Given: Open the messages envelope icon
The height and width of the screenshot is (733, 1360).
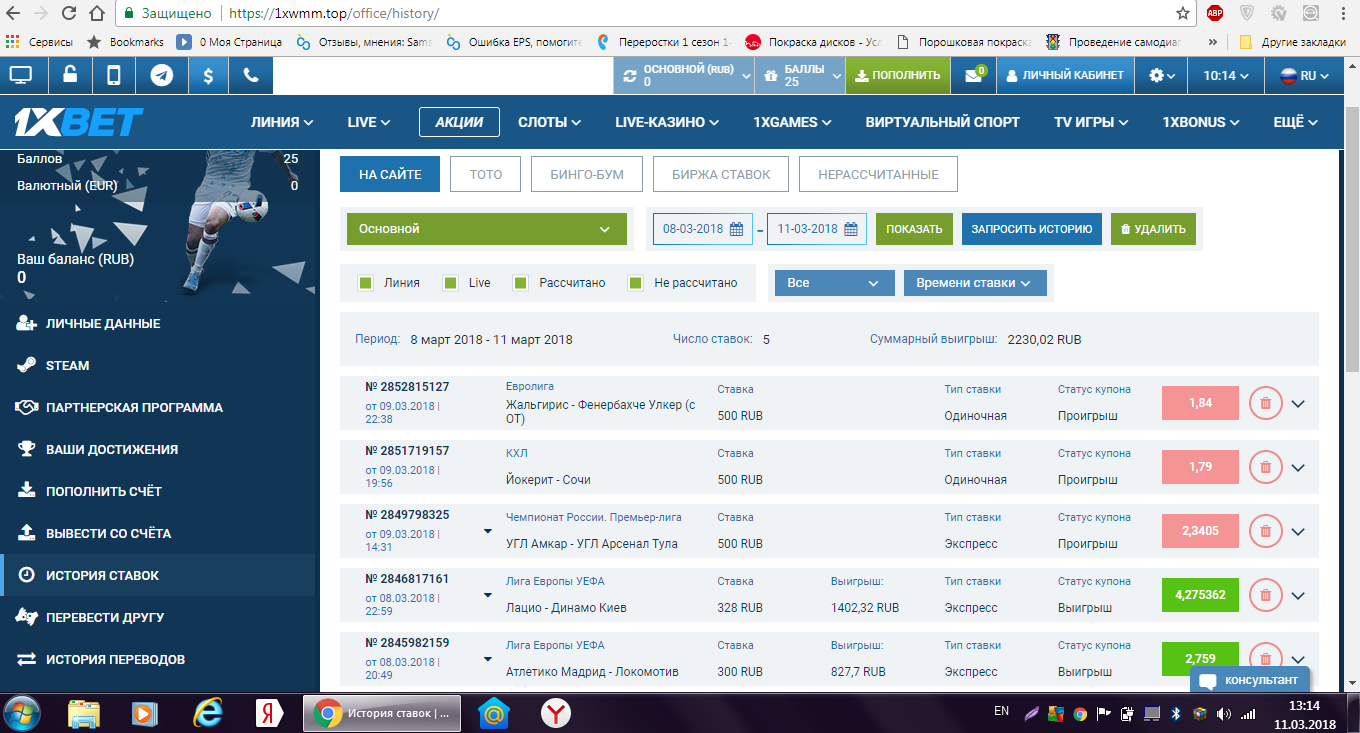Looking at the screenshot, I should tap(975, 75).
